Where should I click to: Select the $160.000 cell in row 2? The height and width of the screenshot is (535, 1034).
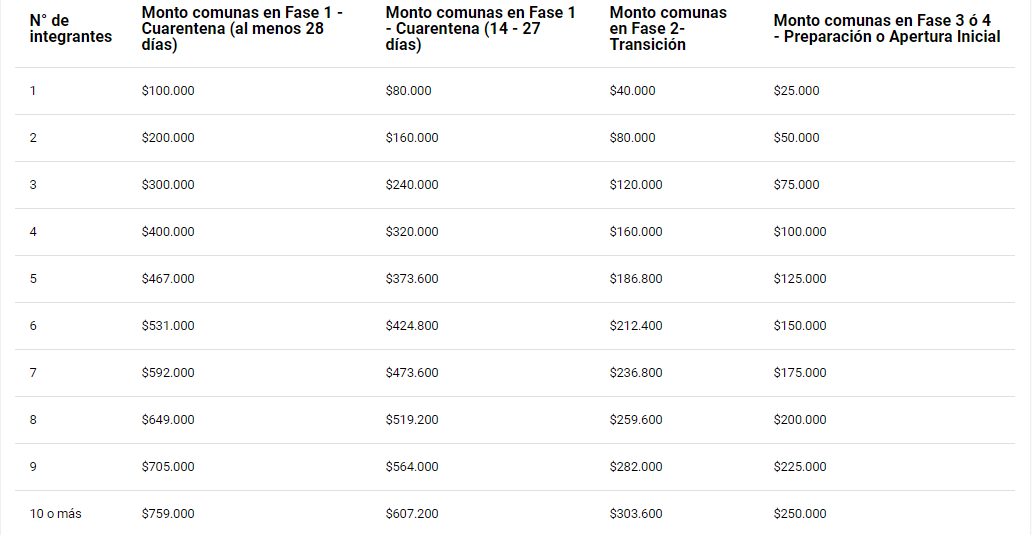412,138
